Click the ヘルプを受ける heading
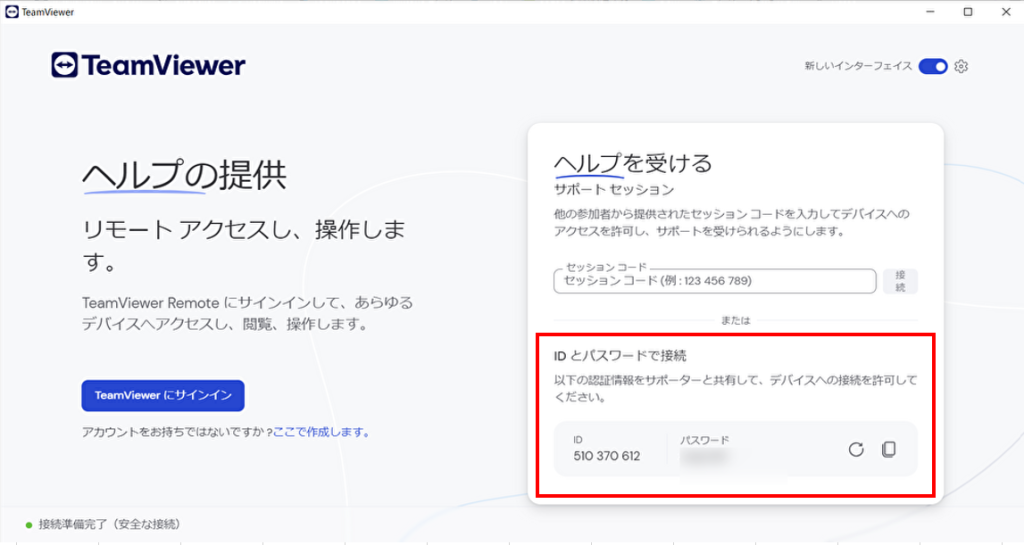 pyautogui.click(x=632, y=163)
